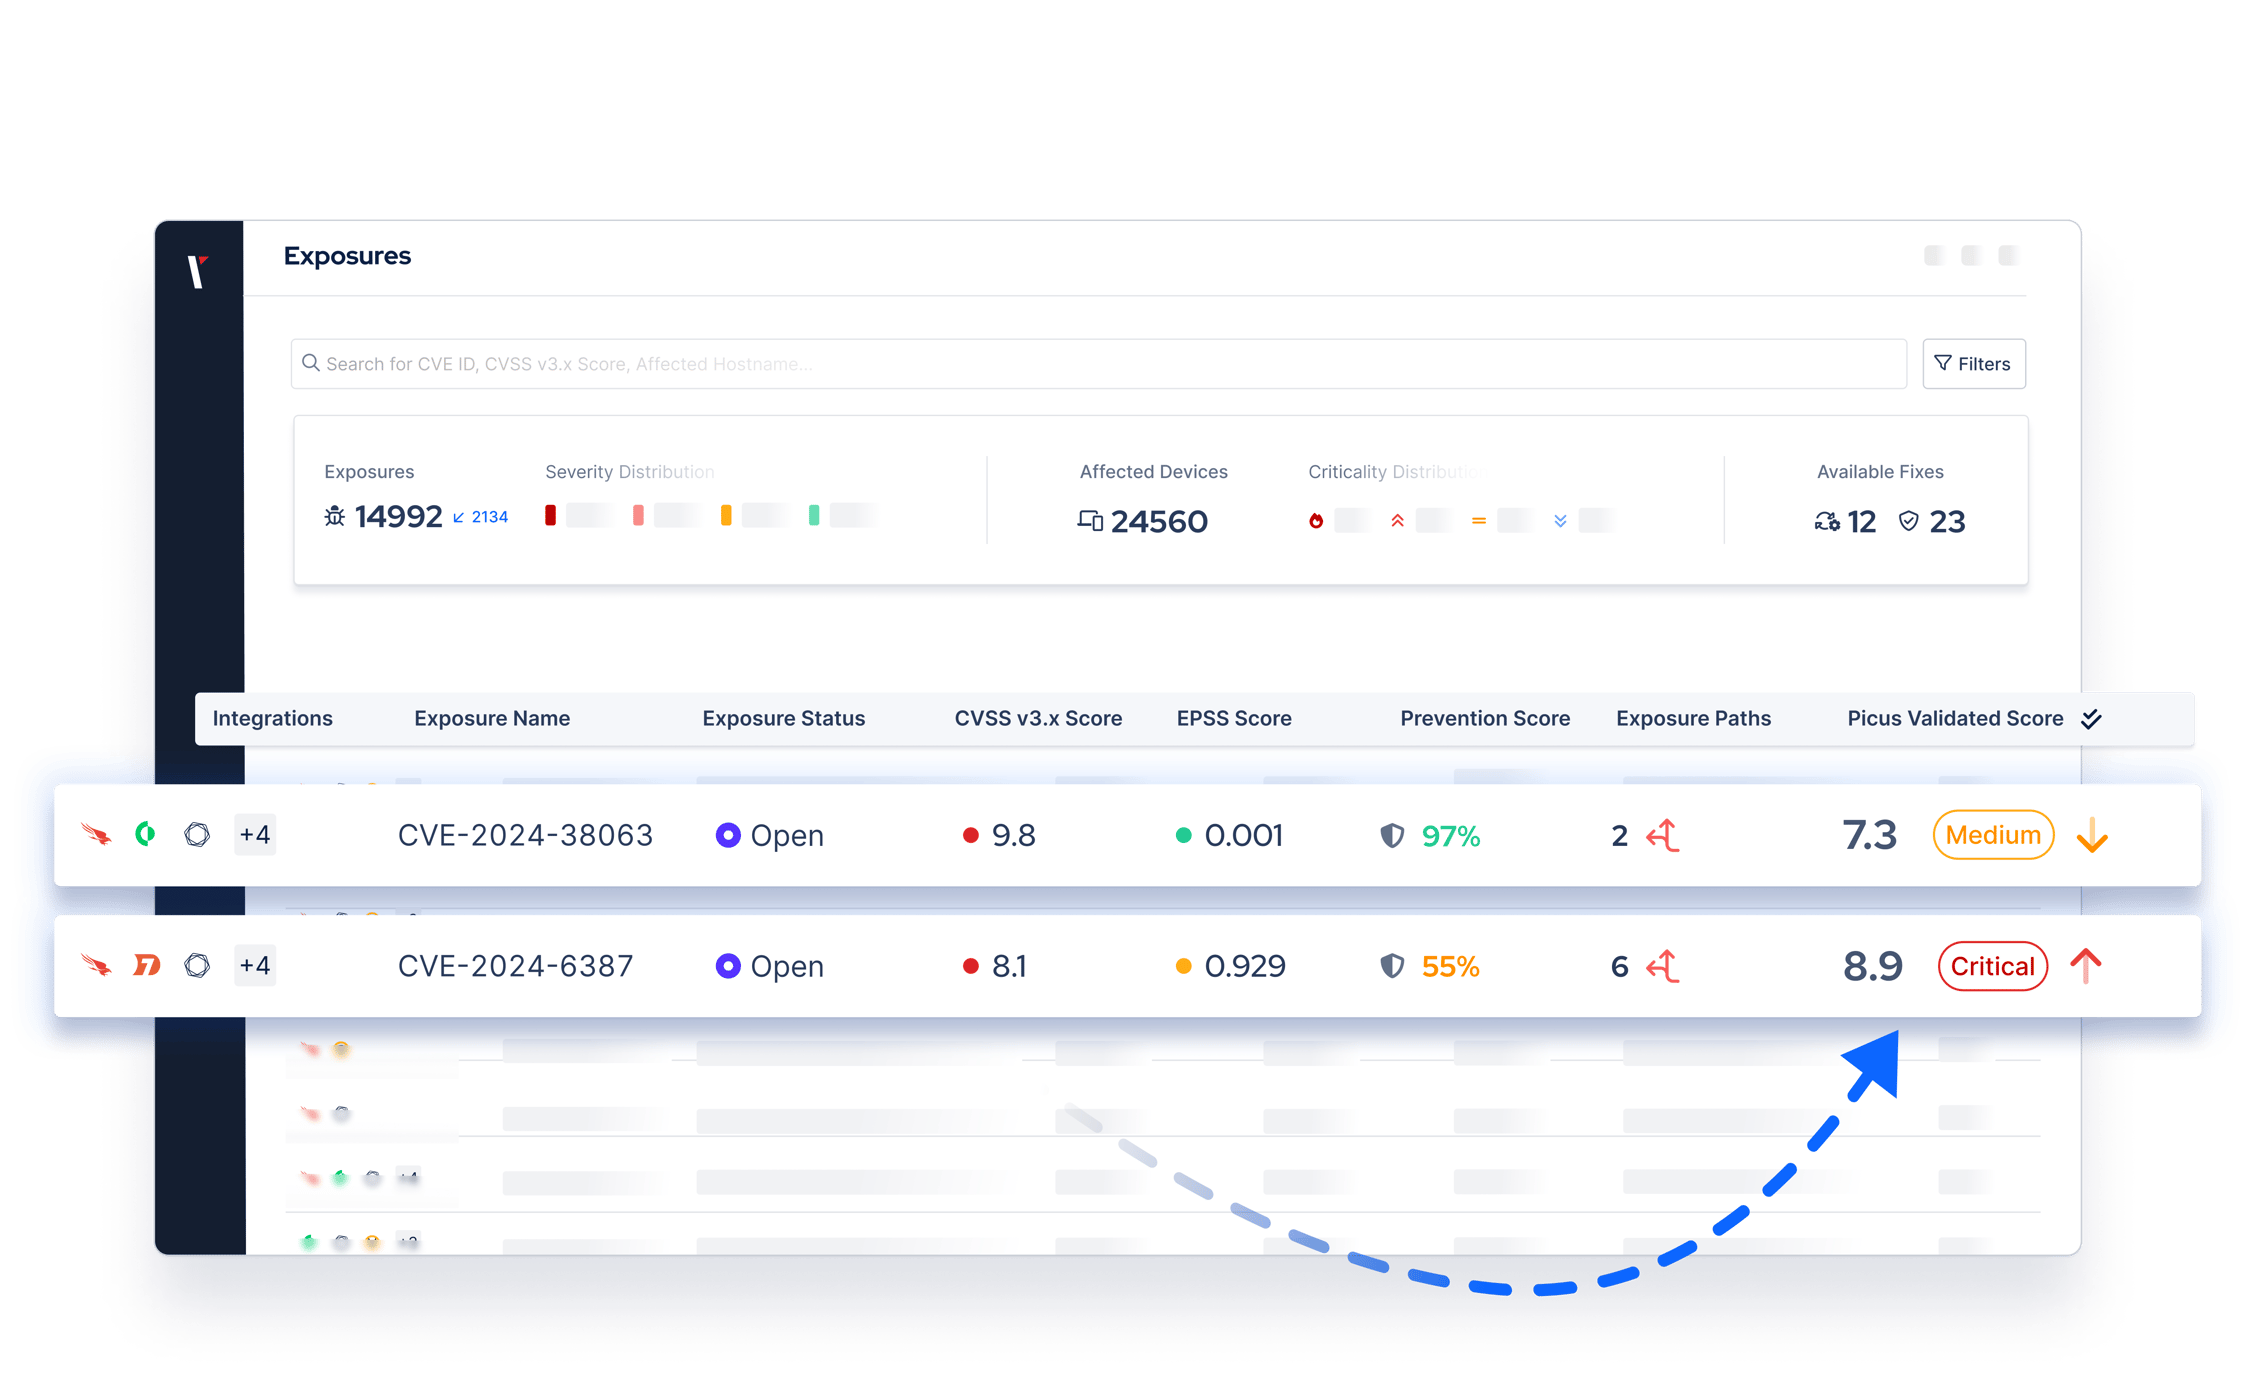
Task: Expand the +4 integrations badge on CVE-2024-38063
Action: click(255, 834)
